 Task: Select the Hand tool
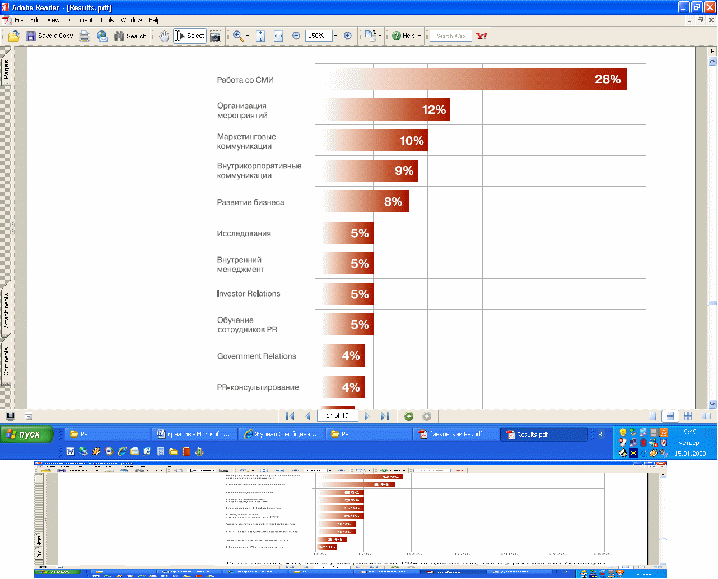(164, 36)
